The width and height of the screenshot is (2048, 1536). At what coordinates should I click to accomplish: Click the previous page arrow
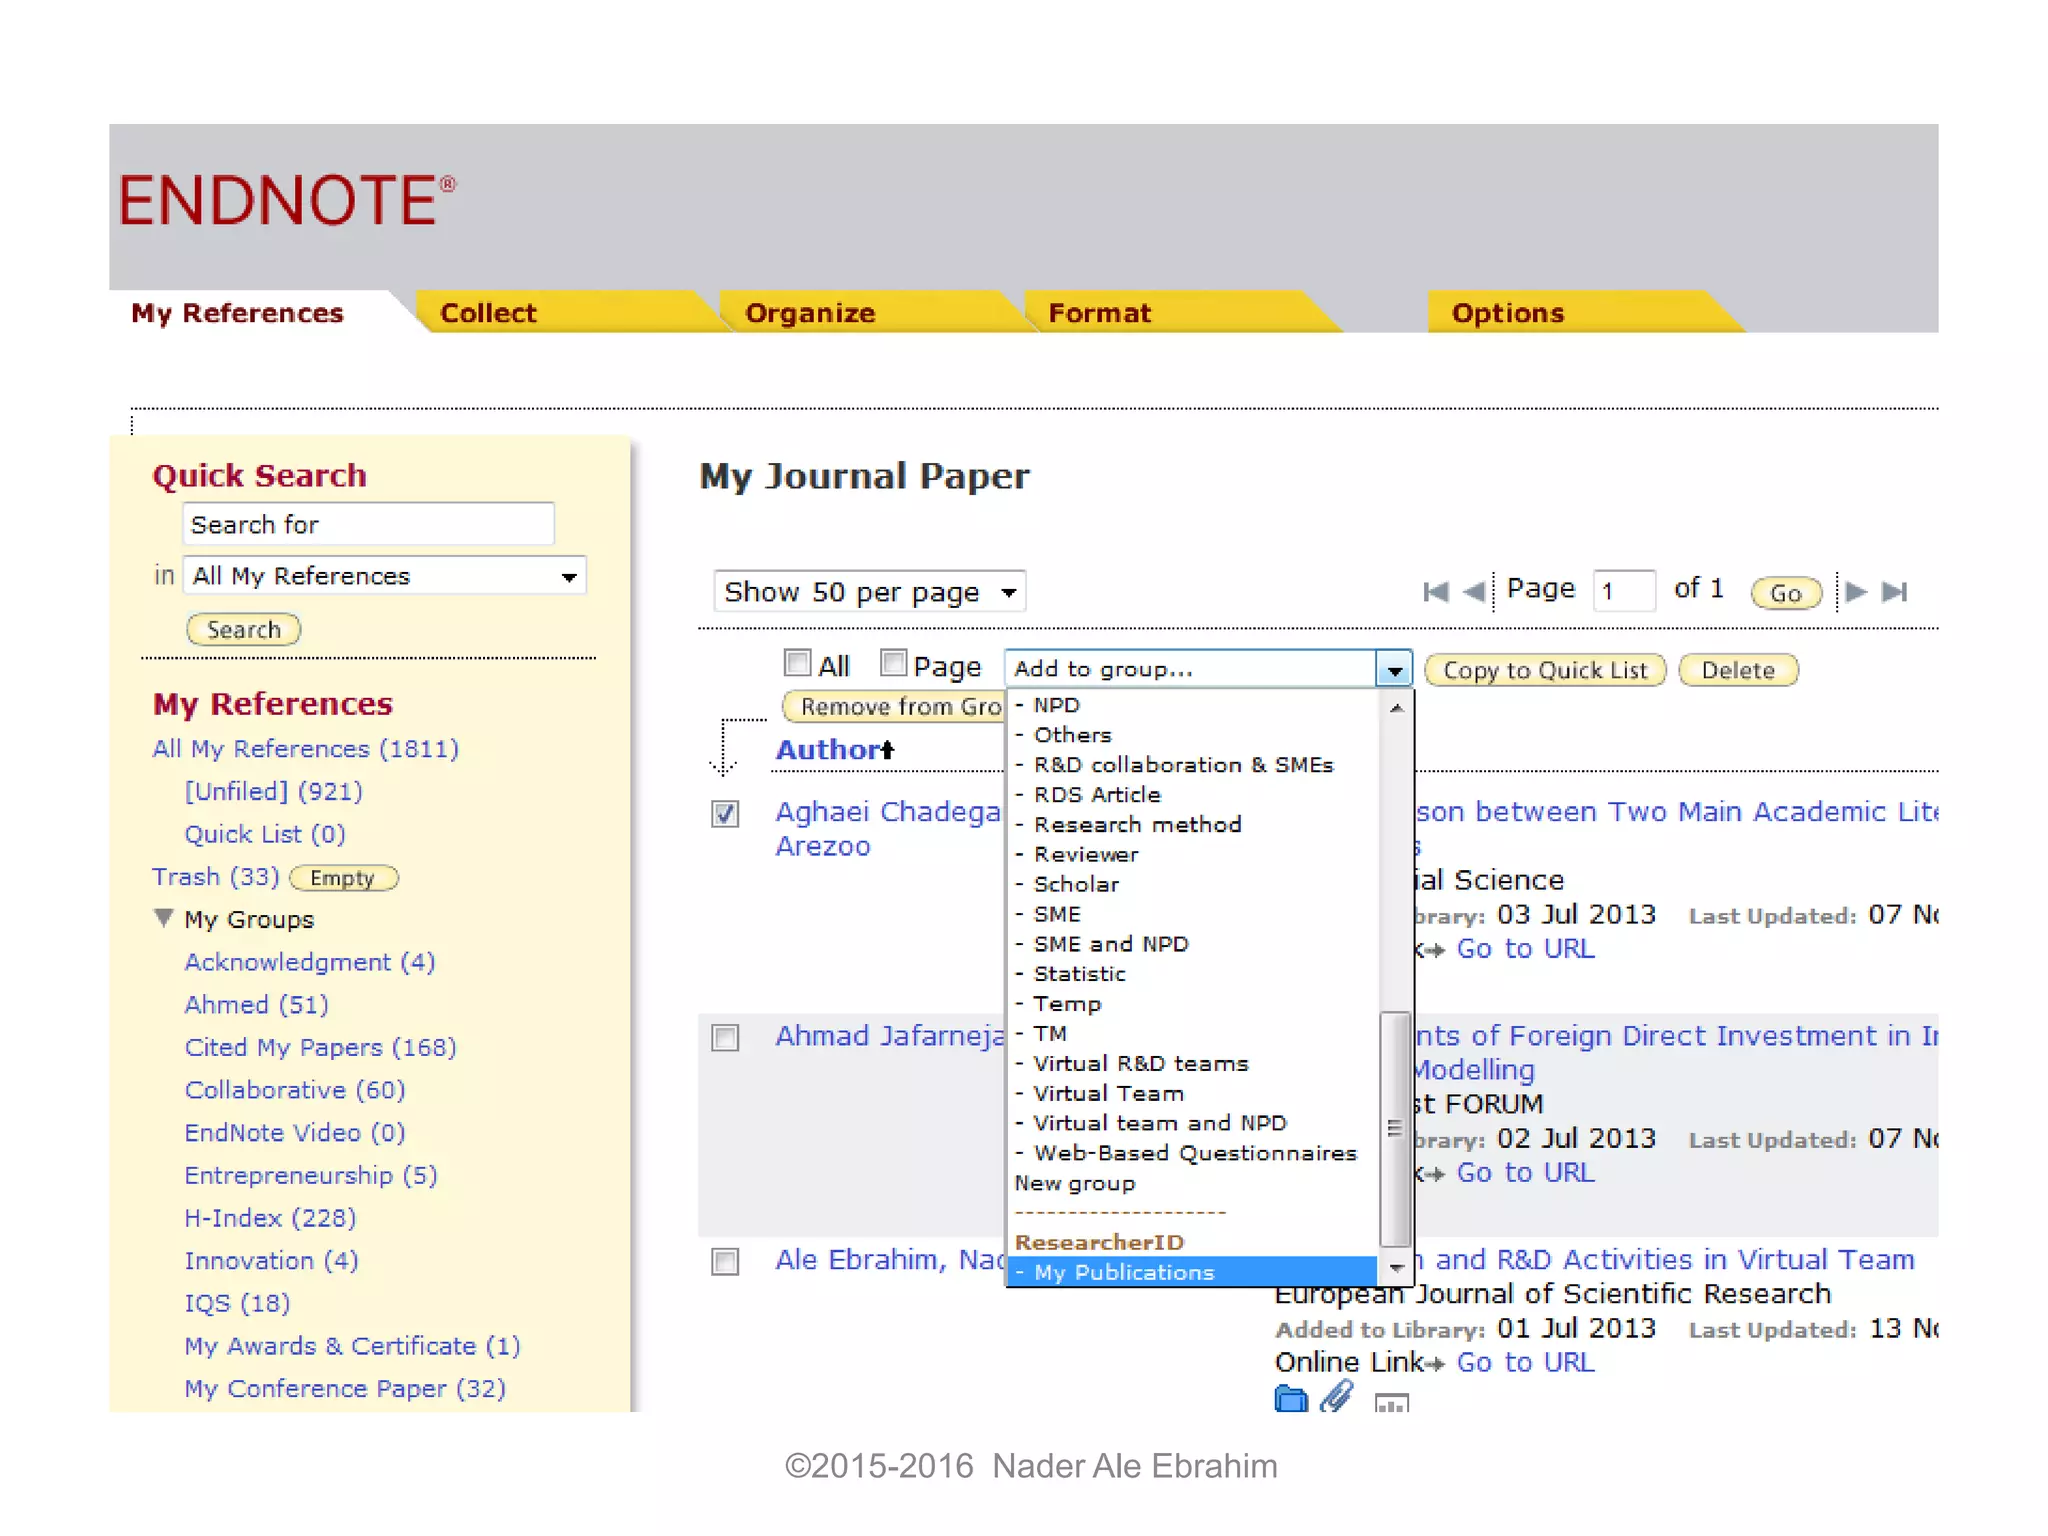1473,592
